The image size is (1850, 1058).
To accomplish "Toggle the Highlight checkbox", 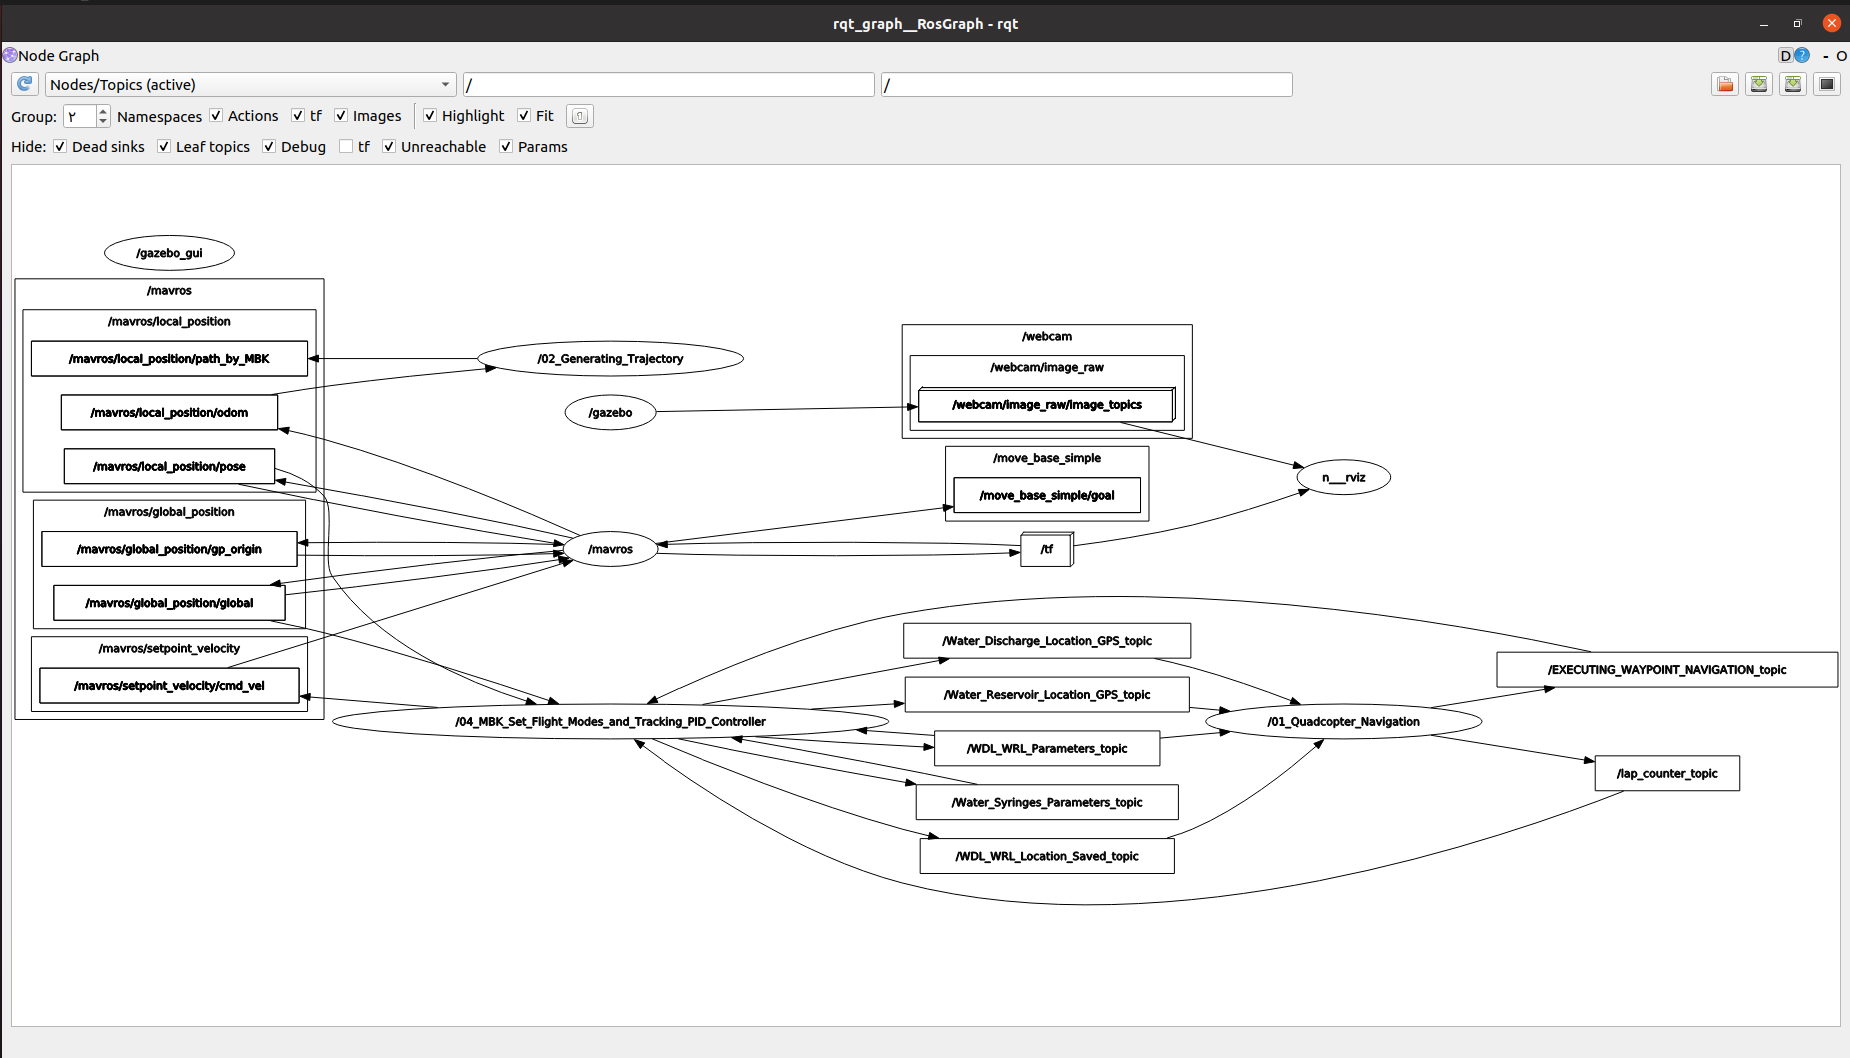I will (430, 116).
